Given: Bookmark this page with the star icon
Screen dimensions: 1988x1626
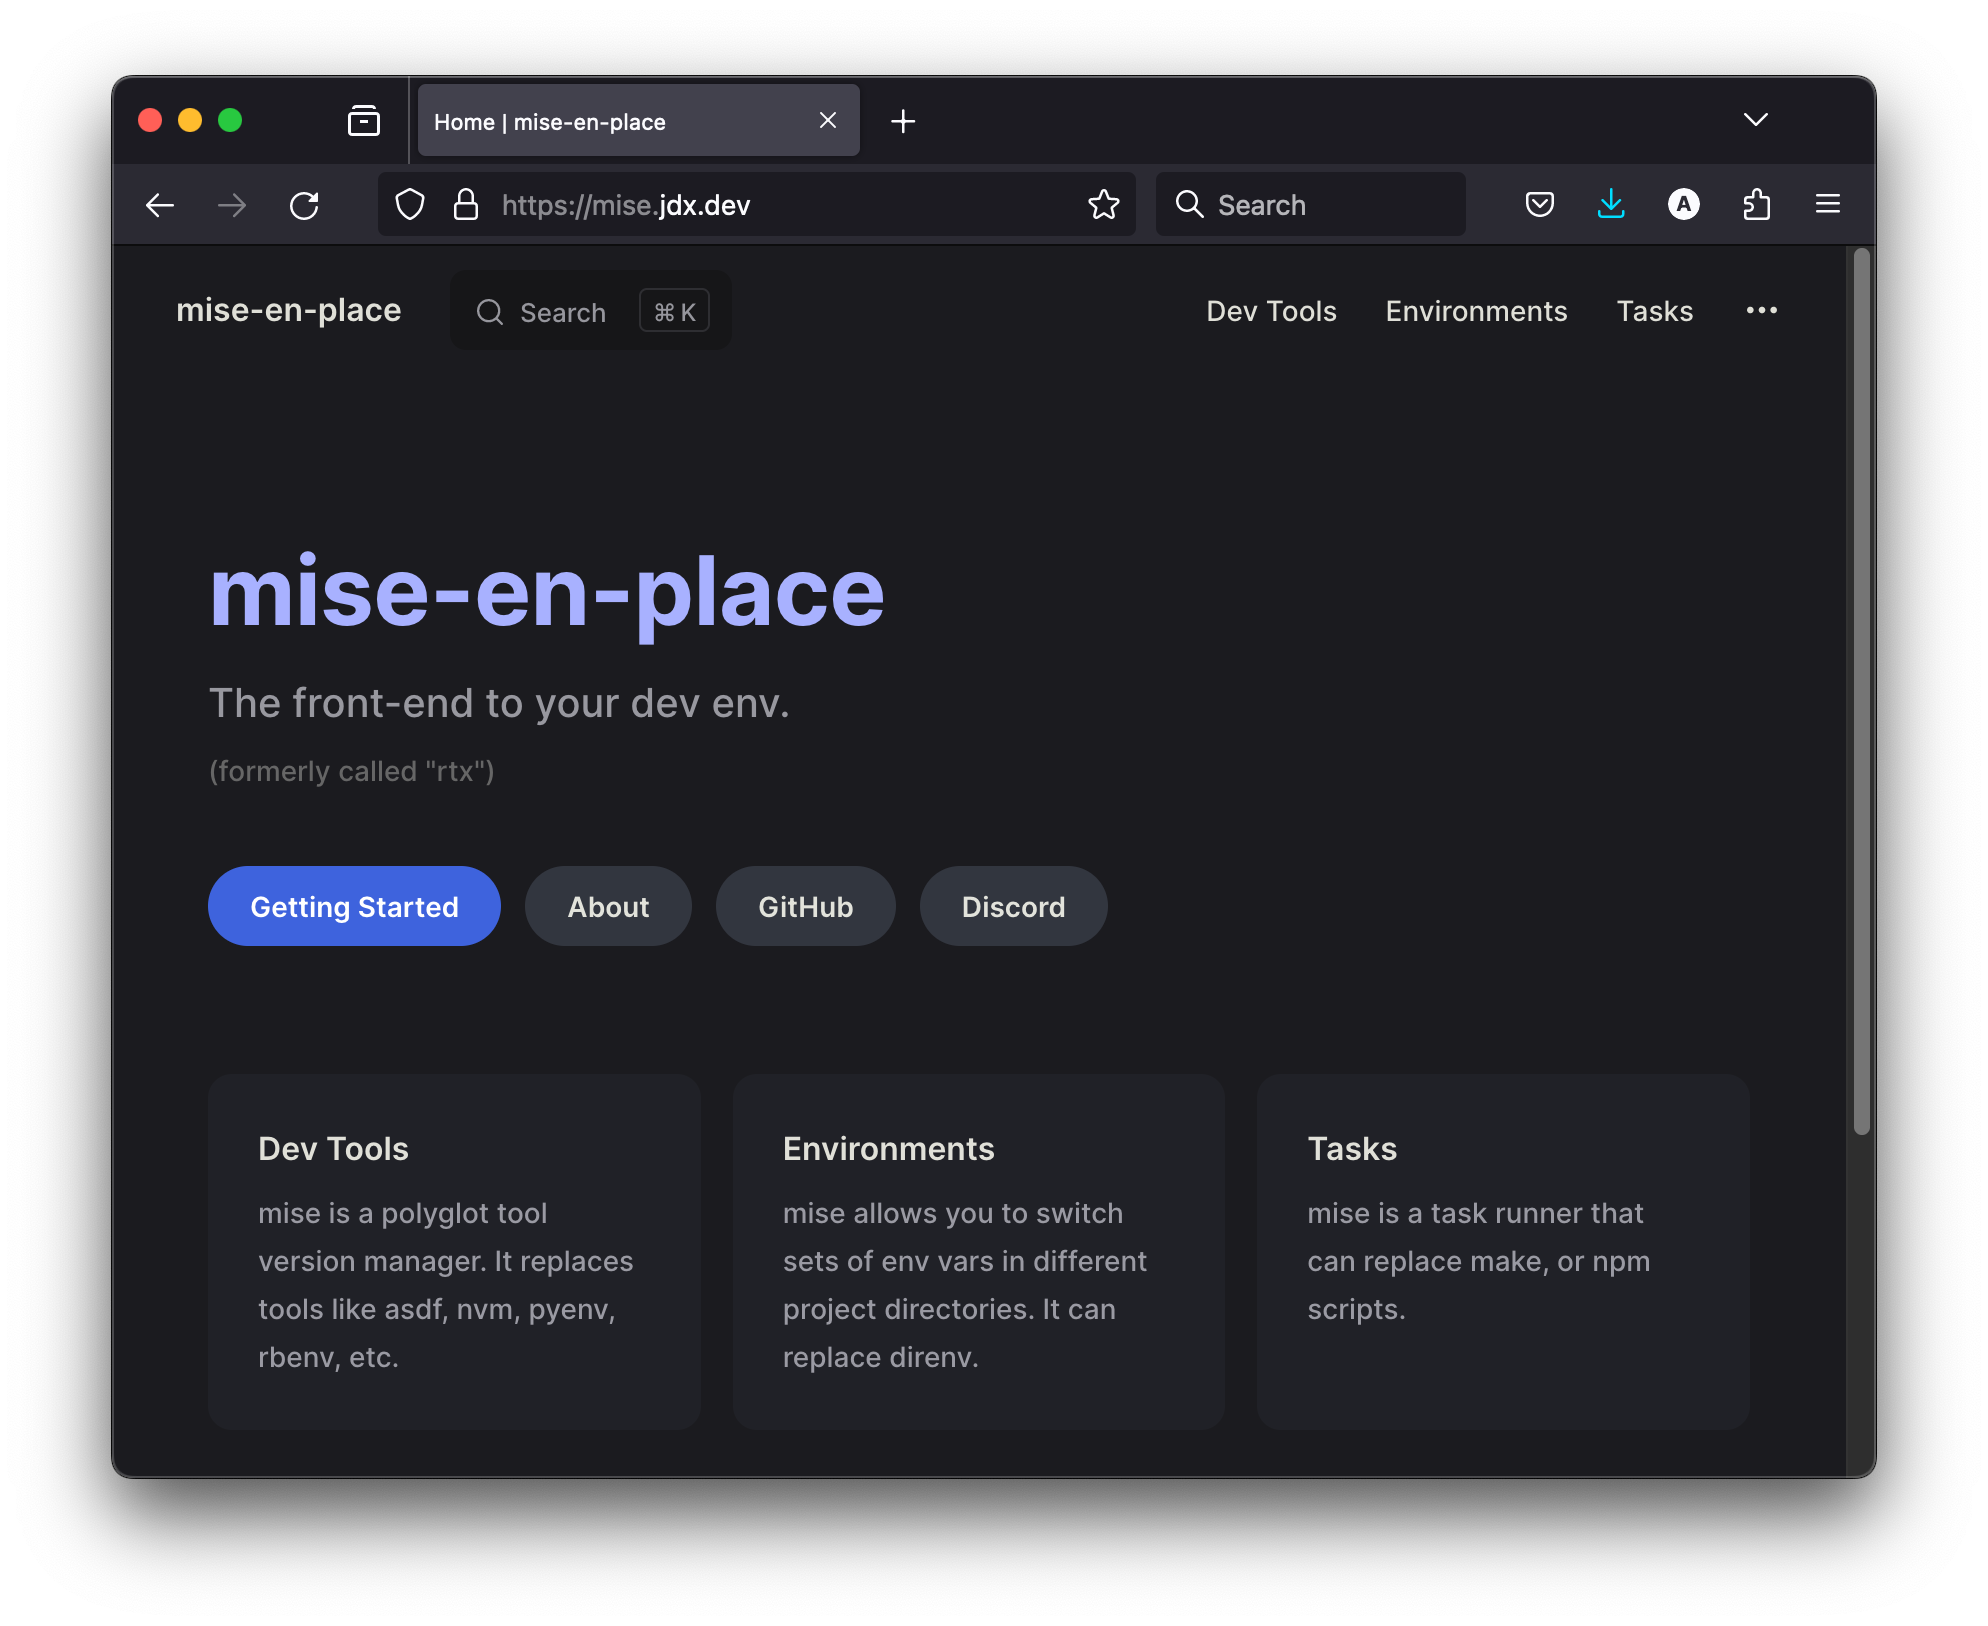Looking at the screenshot, I should coord(1104,205).
